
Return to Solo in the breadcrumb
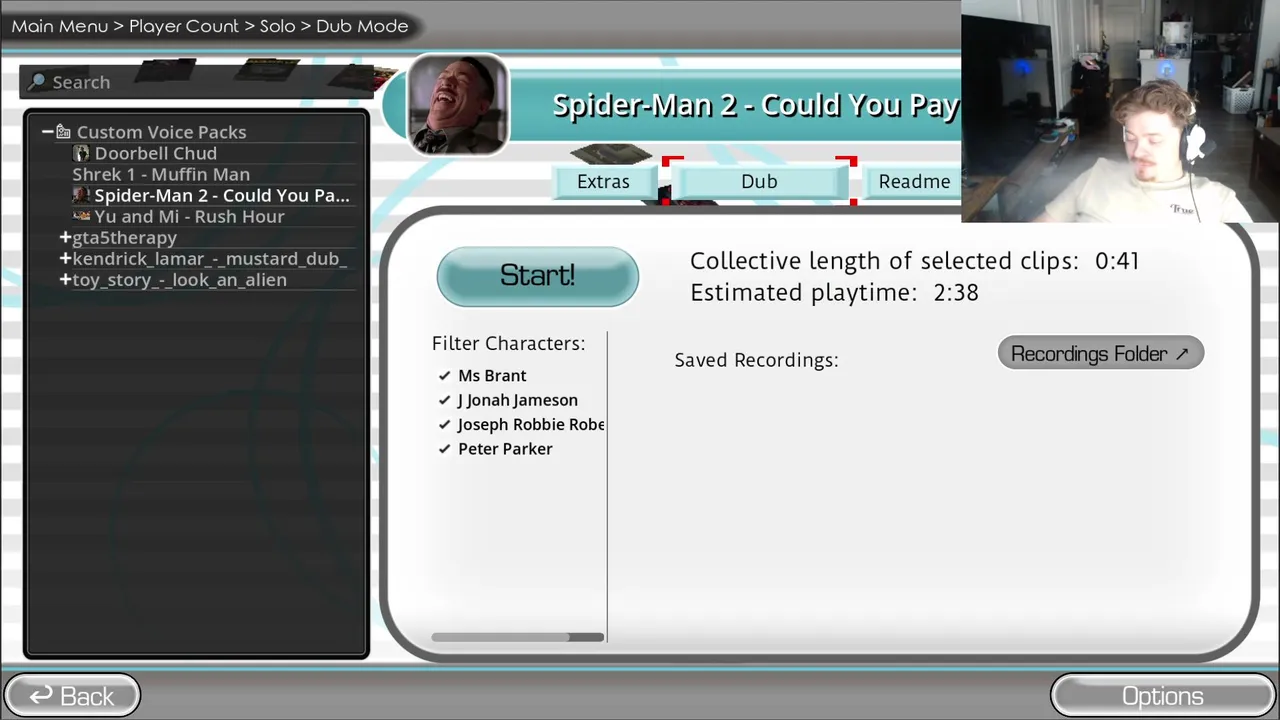pyautogui.click(x=277, y=26)
